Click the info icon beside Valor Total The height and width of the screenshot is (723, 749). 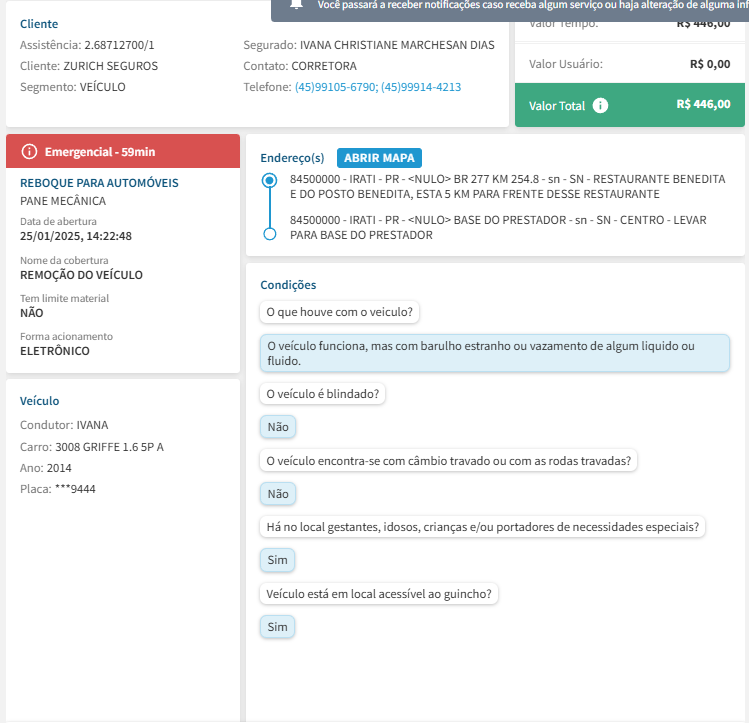(x=600, y=106)
